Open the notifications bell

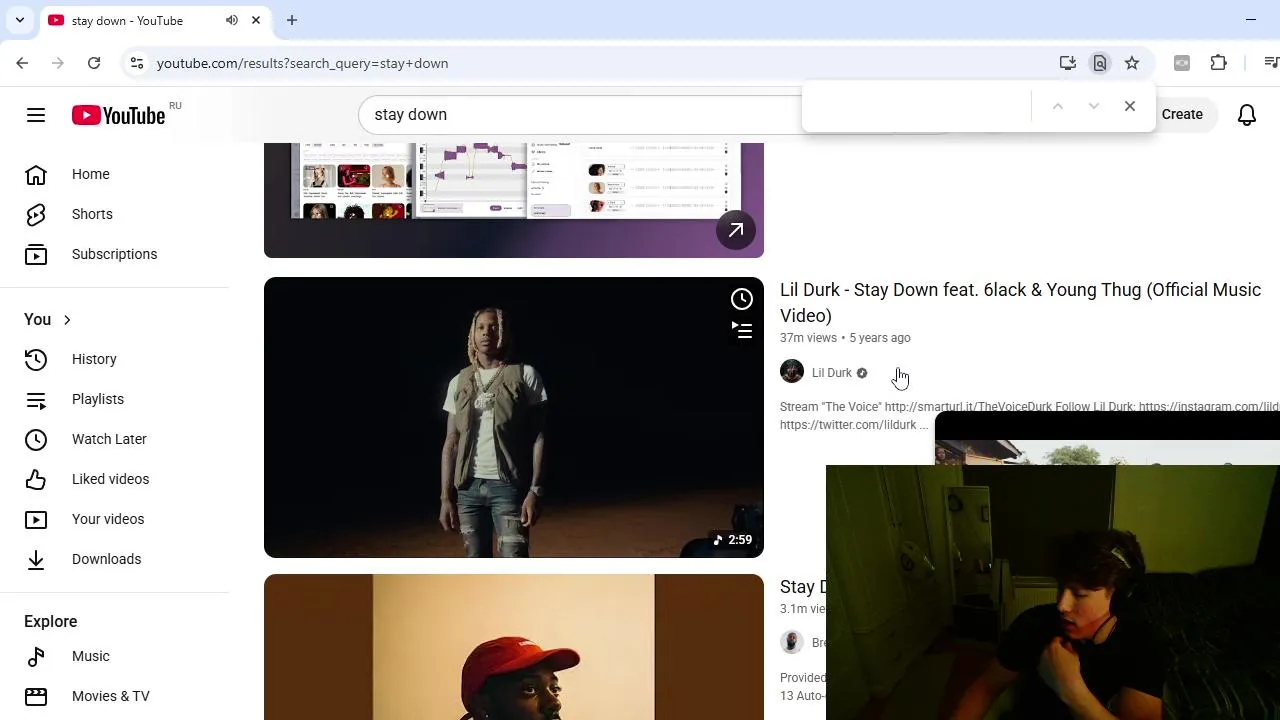(x=1247, y=115)
